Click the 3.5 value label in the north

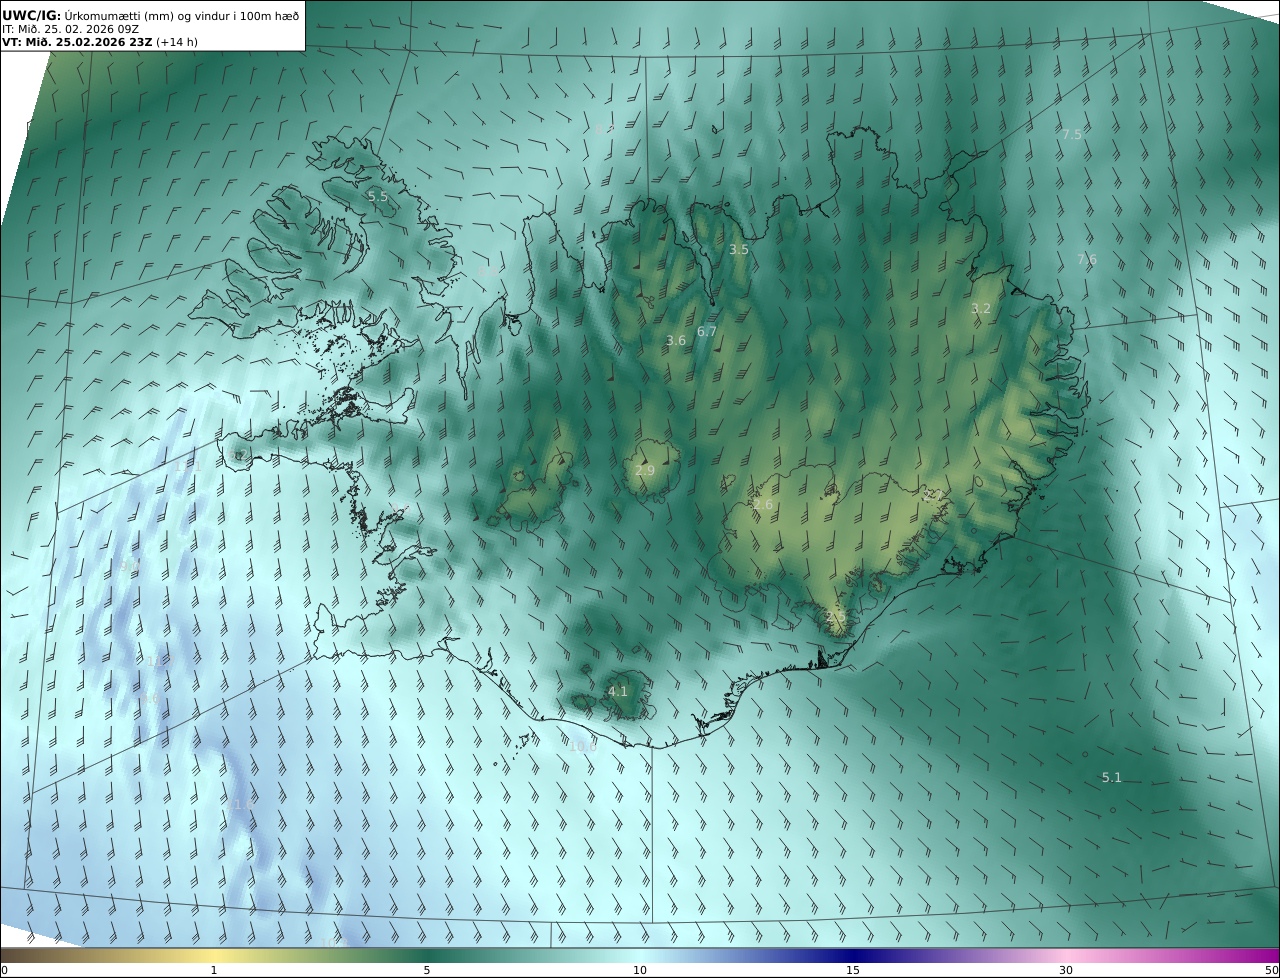pos(739,250)
